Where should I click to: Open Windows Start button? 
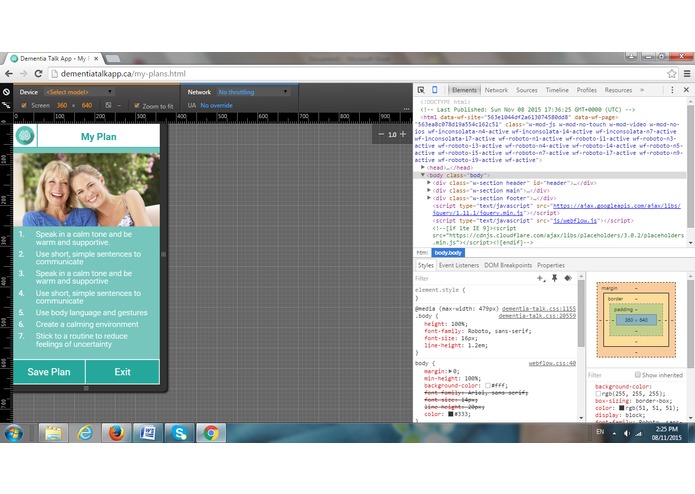[14, 433]
